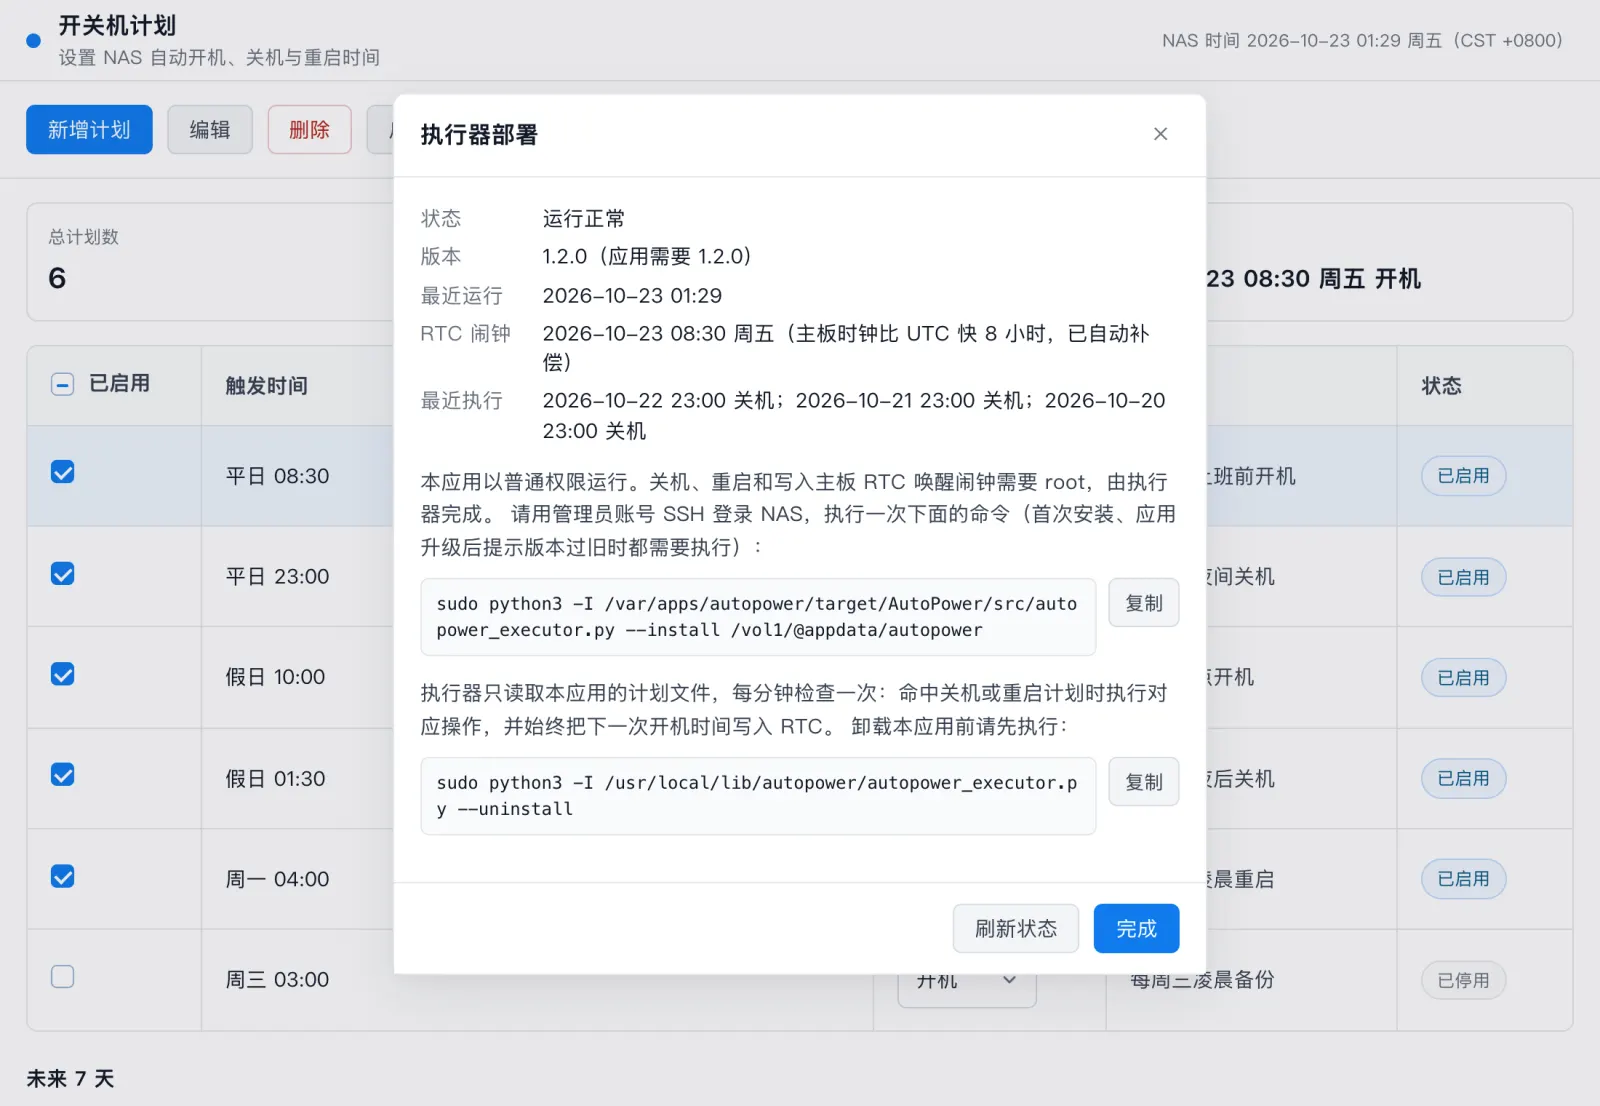Screen dimensions: 1600x1106
Task: Click the 状态 column header
Action: (1441, 386)
